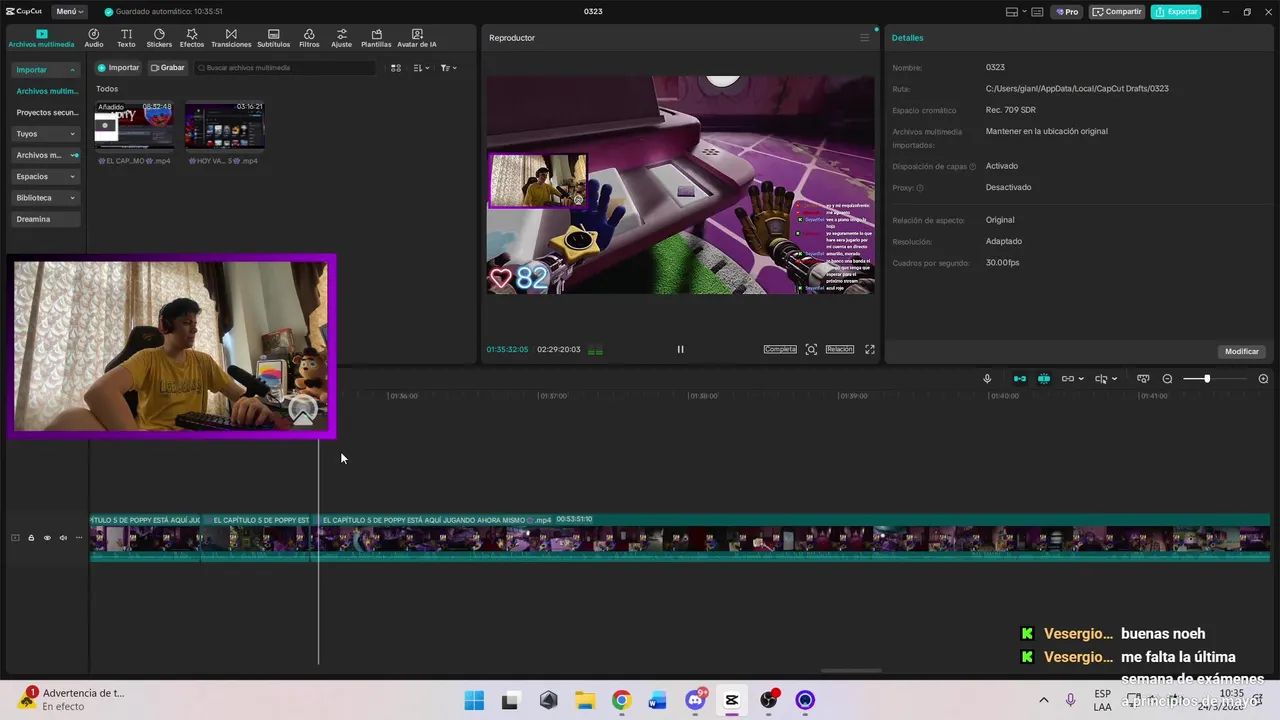Screen dimensions: 1280x720
Task: Open the media filter dropdown
Action: click(x=449, y=68)
